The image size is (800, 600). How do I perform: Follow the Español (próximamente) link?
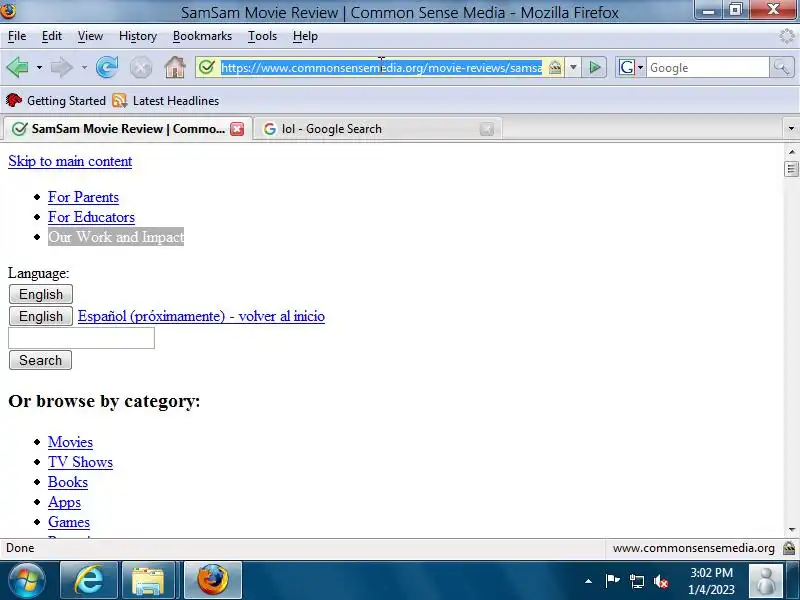click(x=201, y=316)
